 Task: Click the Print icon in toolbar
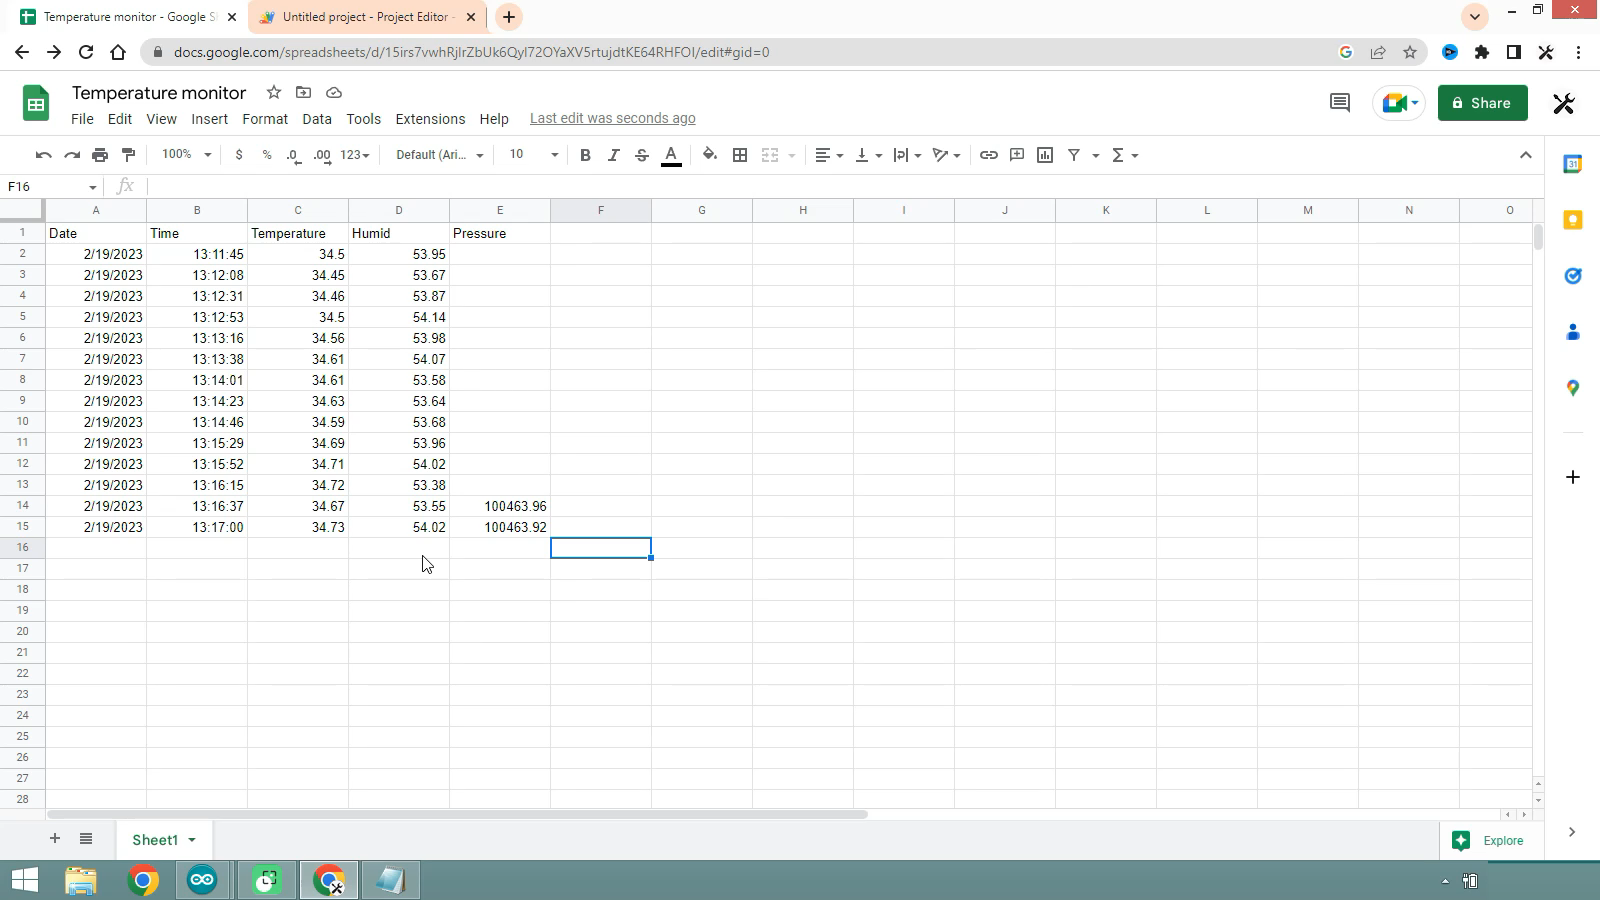100,155
